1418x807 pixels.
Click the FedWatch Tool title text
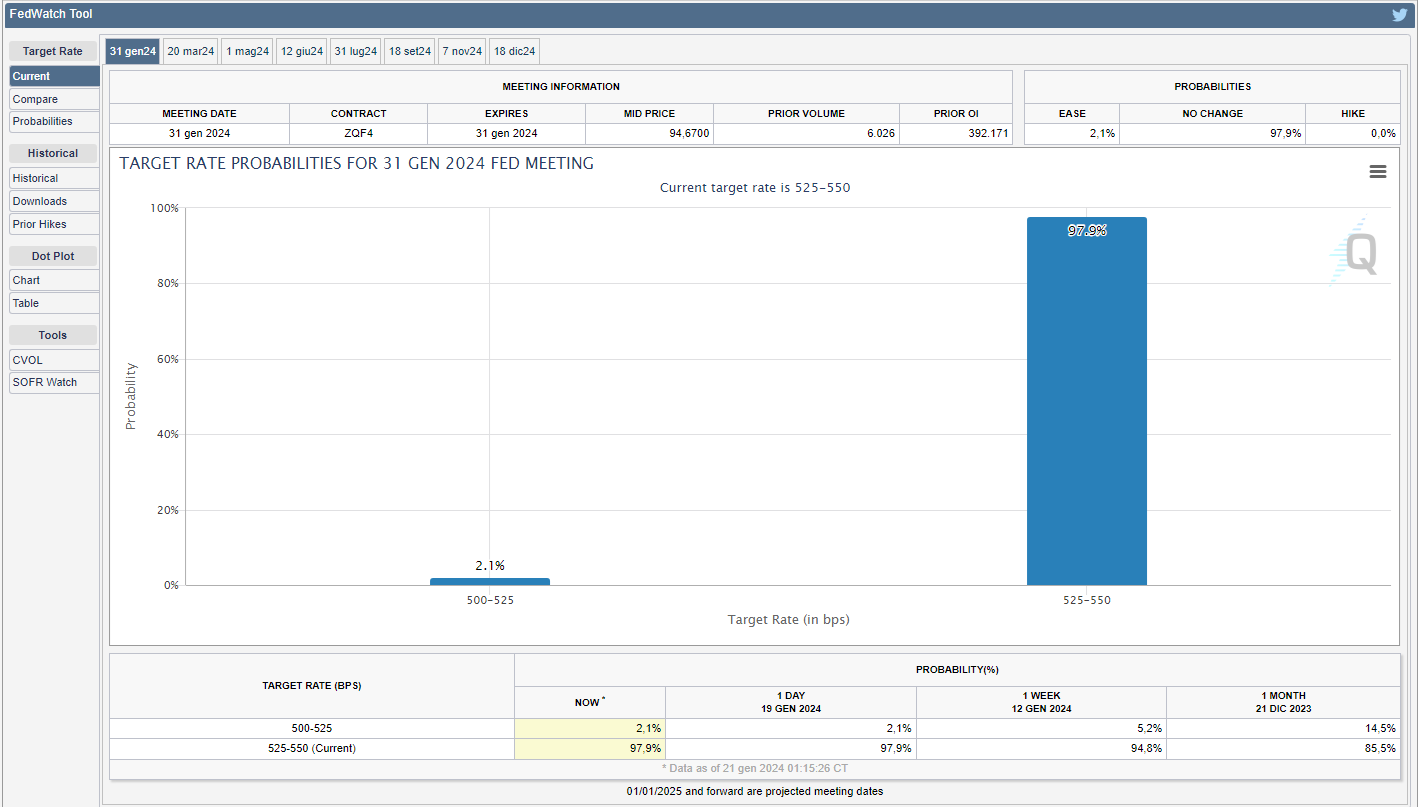click(x=51, y=14)
